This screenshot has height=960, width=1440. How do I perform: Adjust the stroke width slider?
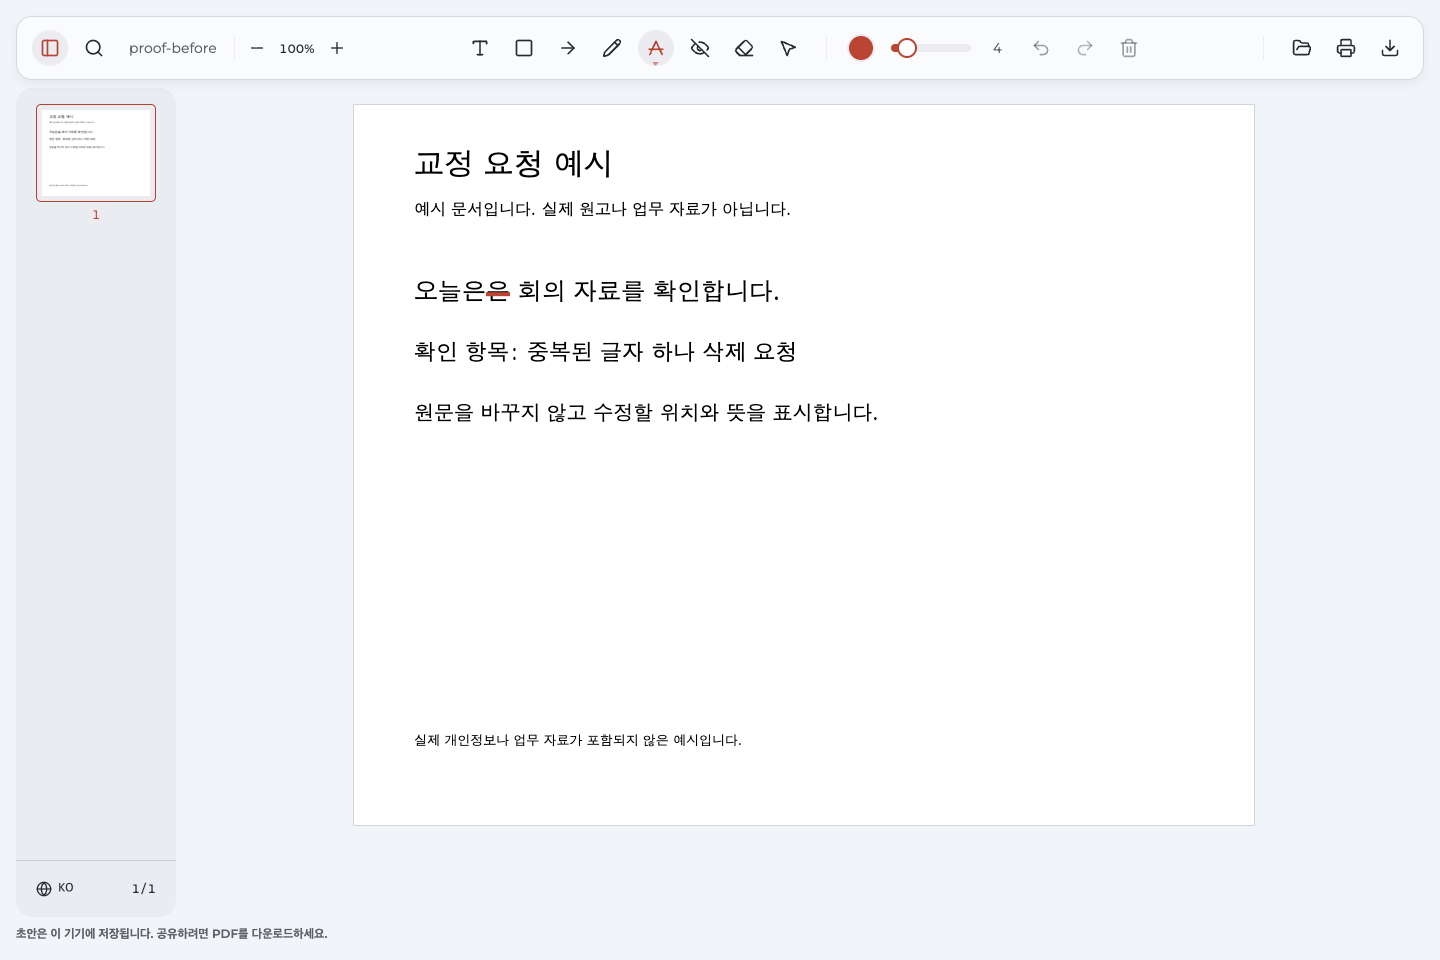931,48
